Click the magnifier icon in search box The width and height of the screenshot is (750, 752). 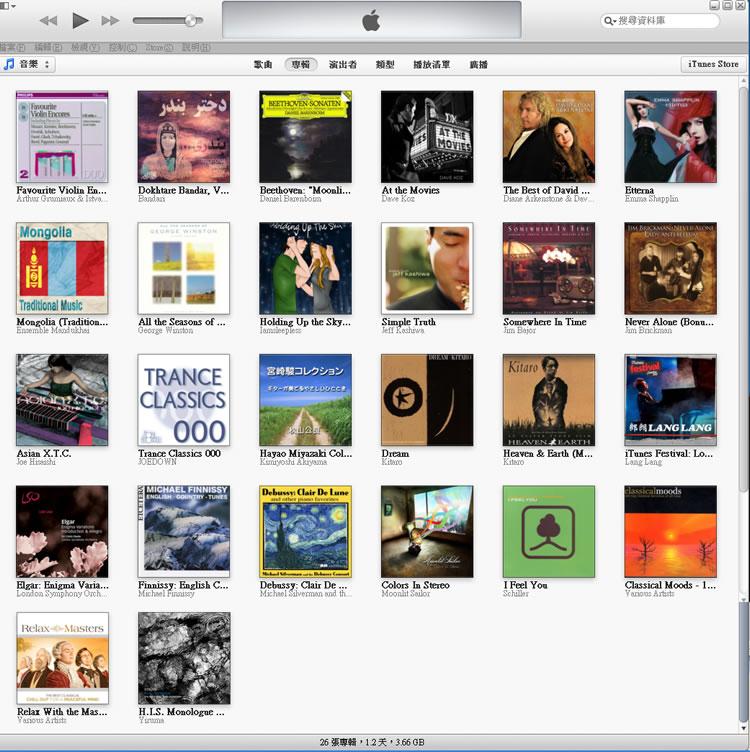[x=609, y=21]
